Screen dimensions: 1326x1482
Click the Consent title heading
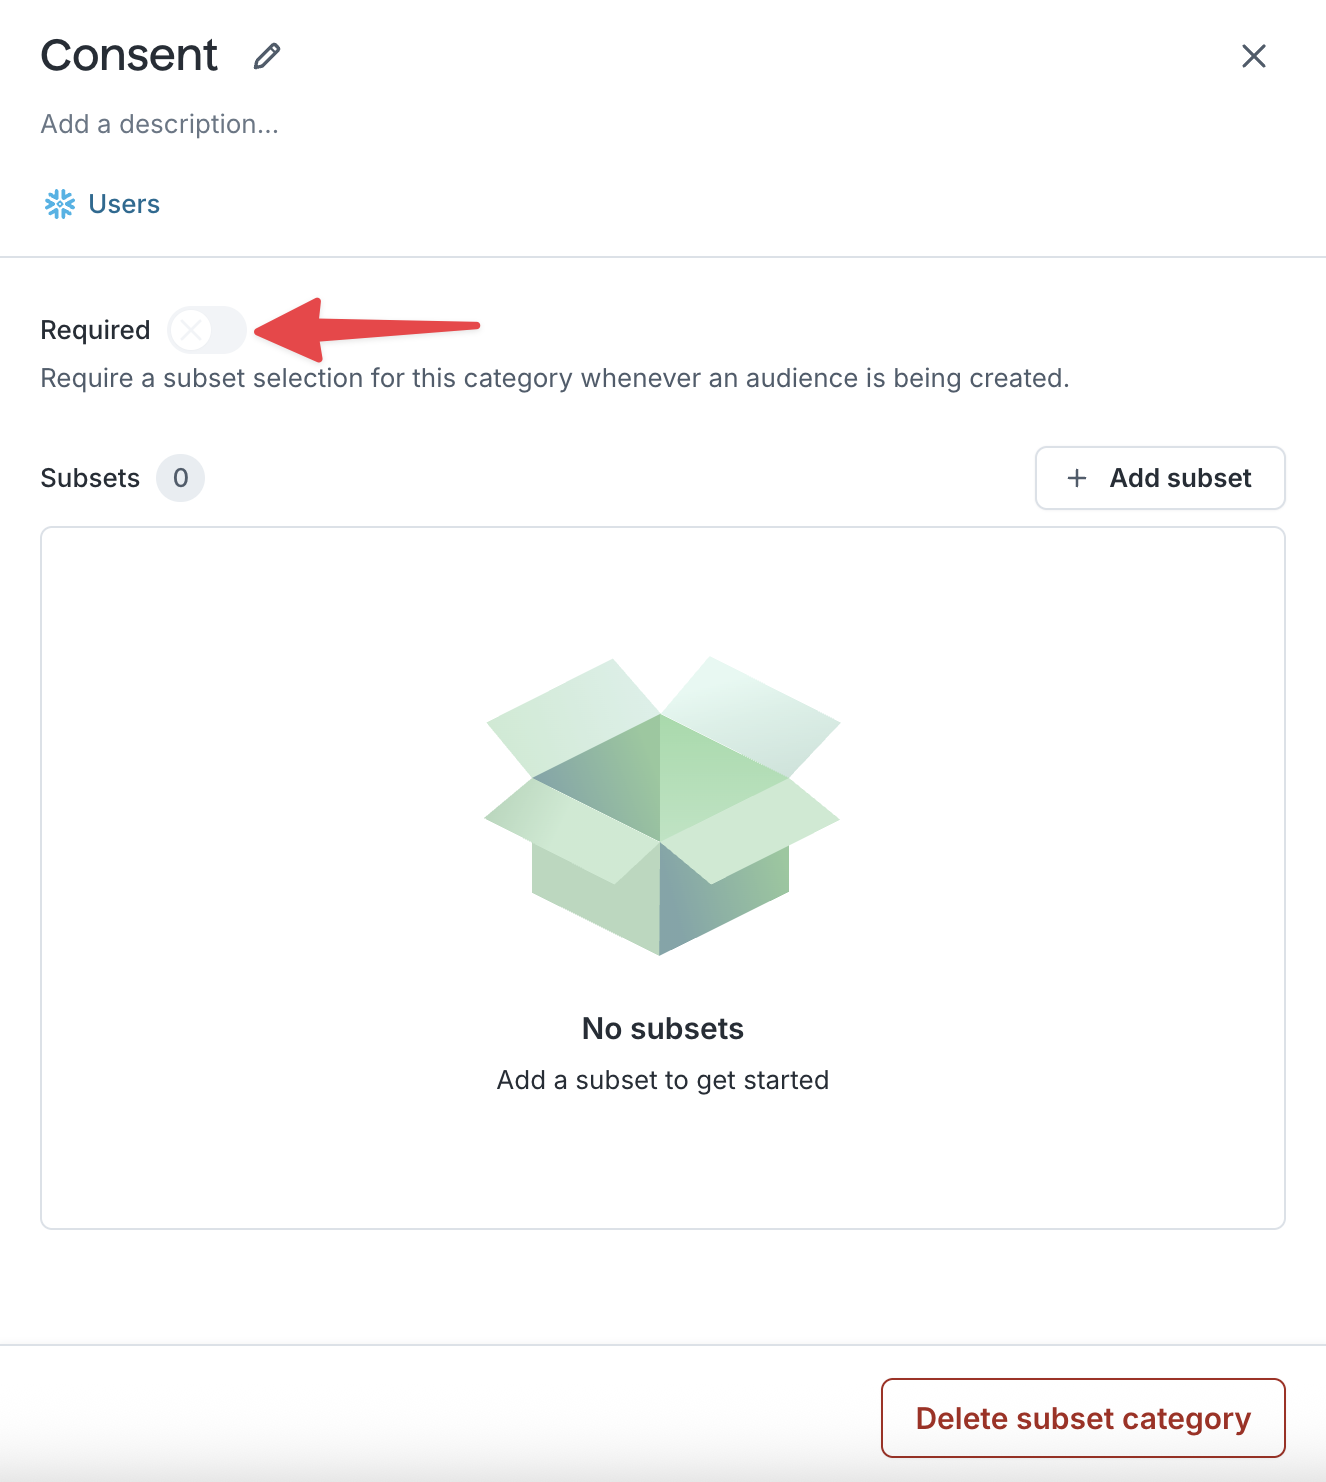tap(129, 56)
